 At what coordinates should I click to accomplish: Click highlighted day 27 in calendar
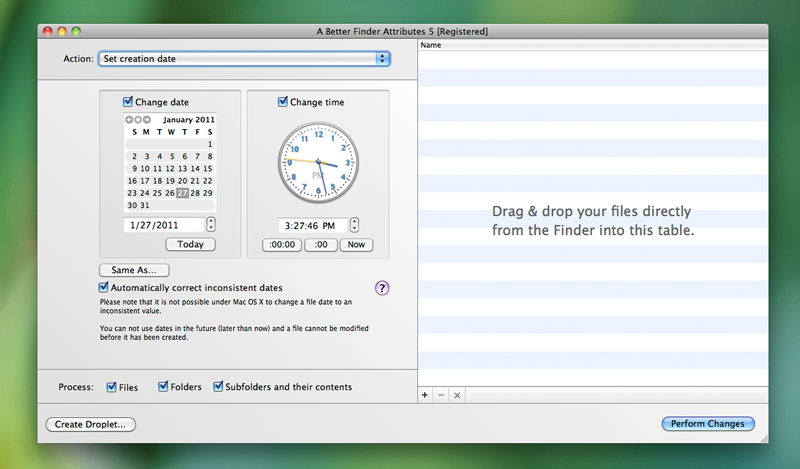[x=183, y=193]
